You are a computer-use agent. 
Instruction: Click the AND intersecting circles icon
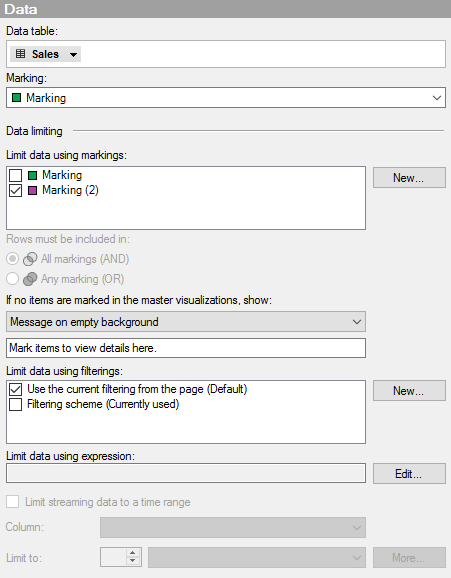click(30, 259)
